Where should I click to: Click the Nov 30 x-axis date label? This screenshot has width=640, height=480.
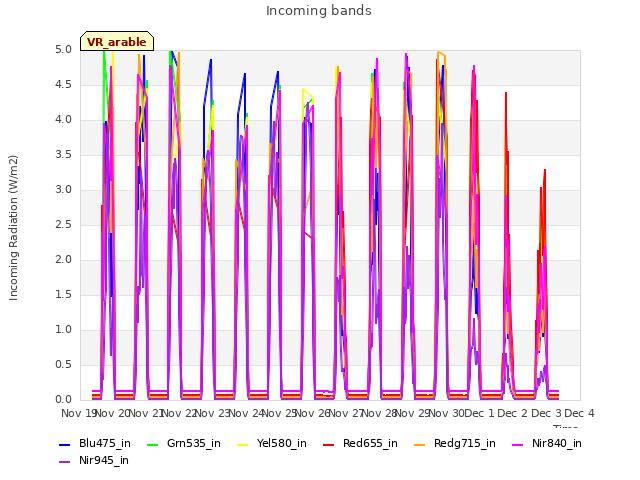click(x=447, y=413)
